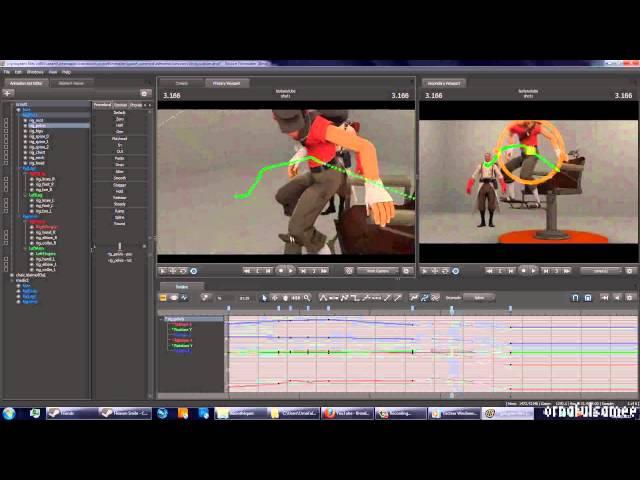Click the Smooth procedural preset
Image resolution: width=640 pixels, height=480 pixels.
(x=120, y=178)
